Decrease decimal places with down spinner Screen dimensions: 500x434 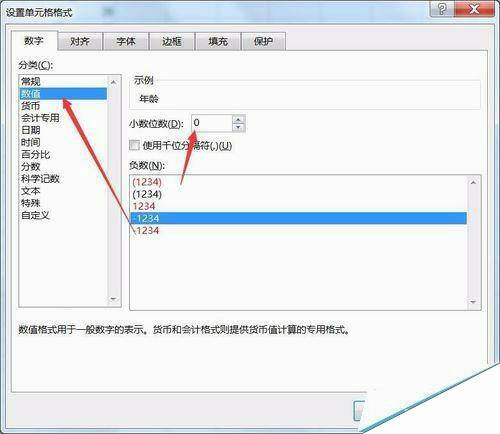tap(238, 127)
